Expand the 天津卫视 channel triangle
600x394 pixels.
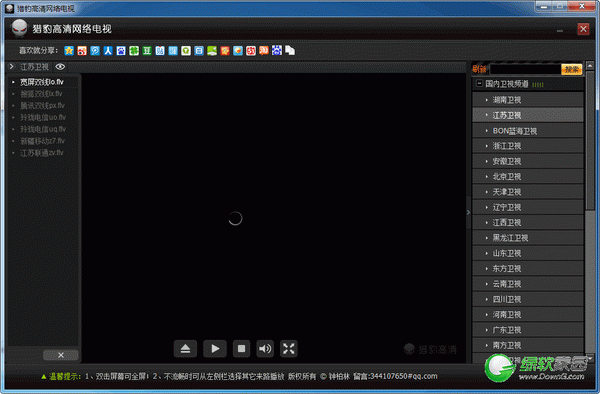(x=486, y=192)
